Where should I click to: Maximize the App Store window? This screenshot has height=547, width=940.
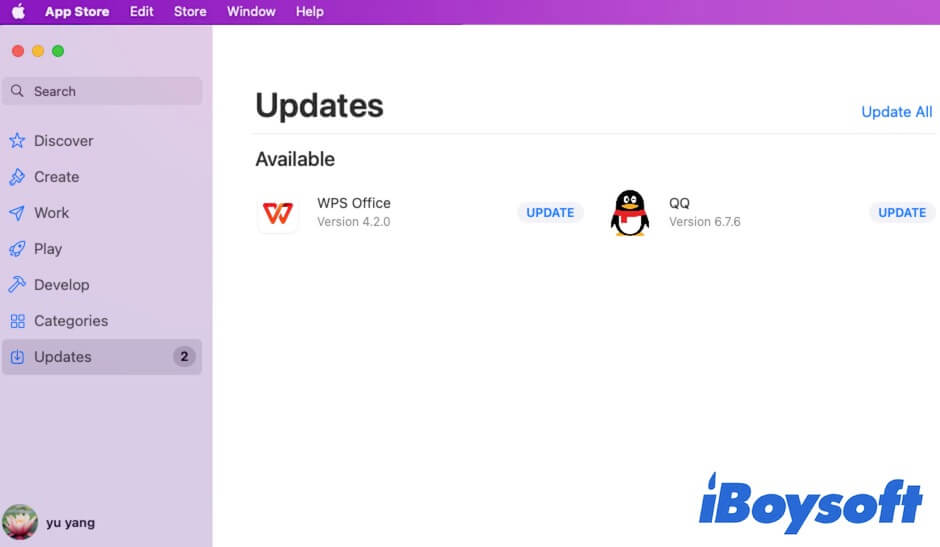[x=58, y=51]
